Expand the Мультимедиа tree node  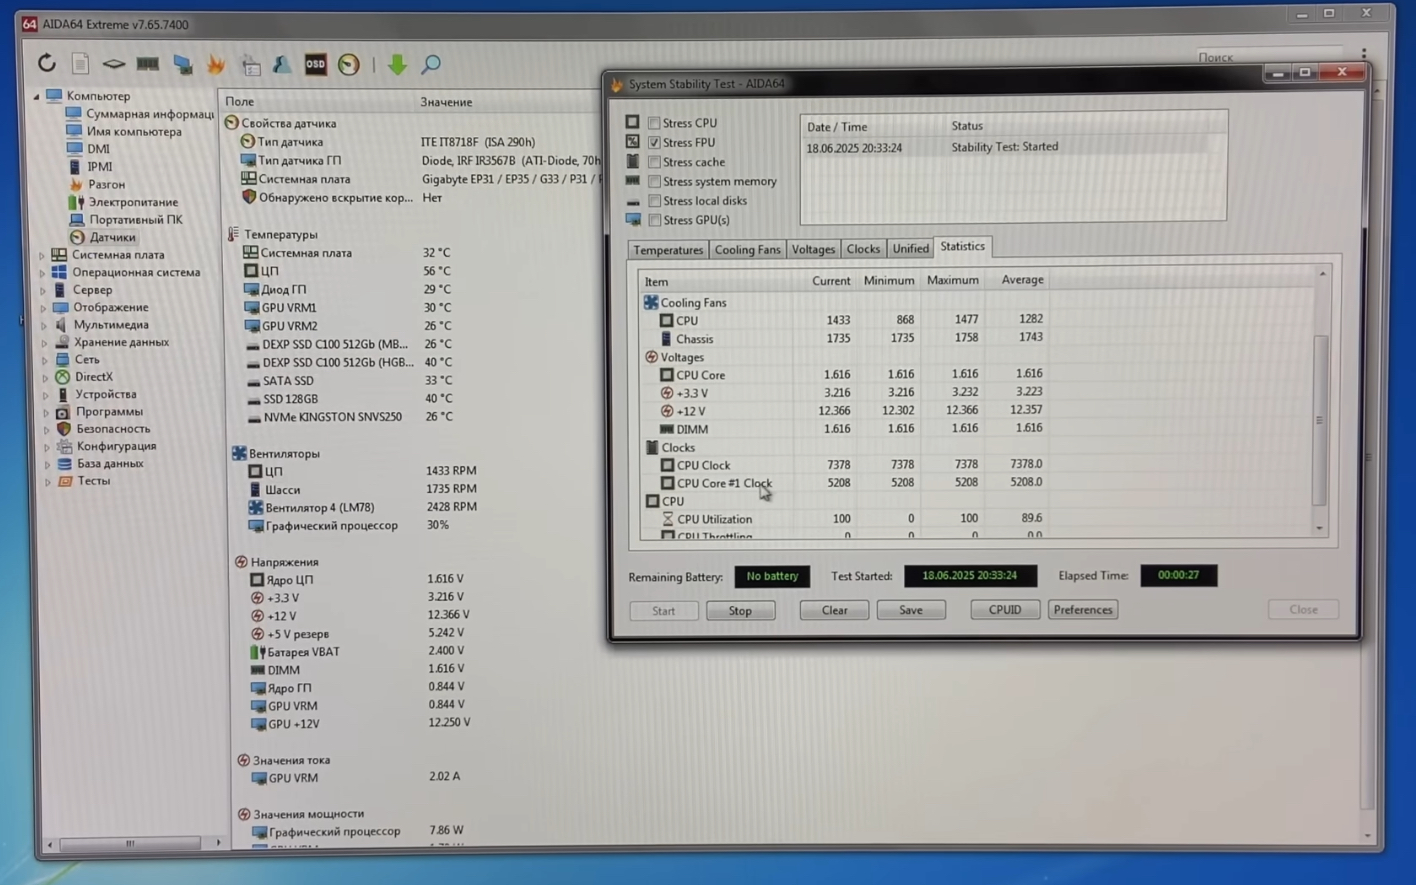pyautogui.click(x=43, y=325)
